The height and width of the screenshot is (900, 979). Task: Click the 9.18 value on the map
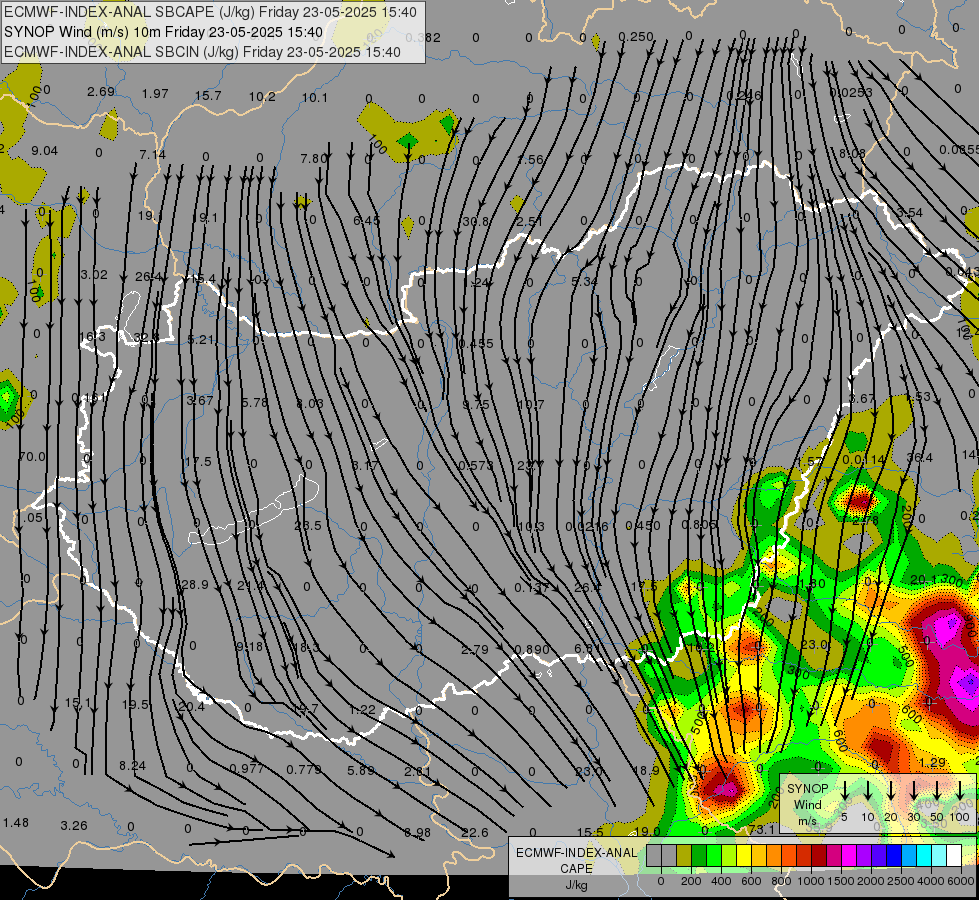click(250, 646)
